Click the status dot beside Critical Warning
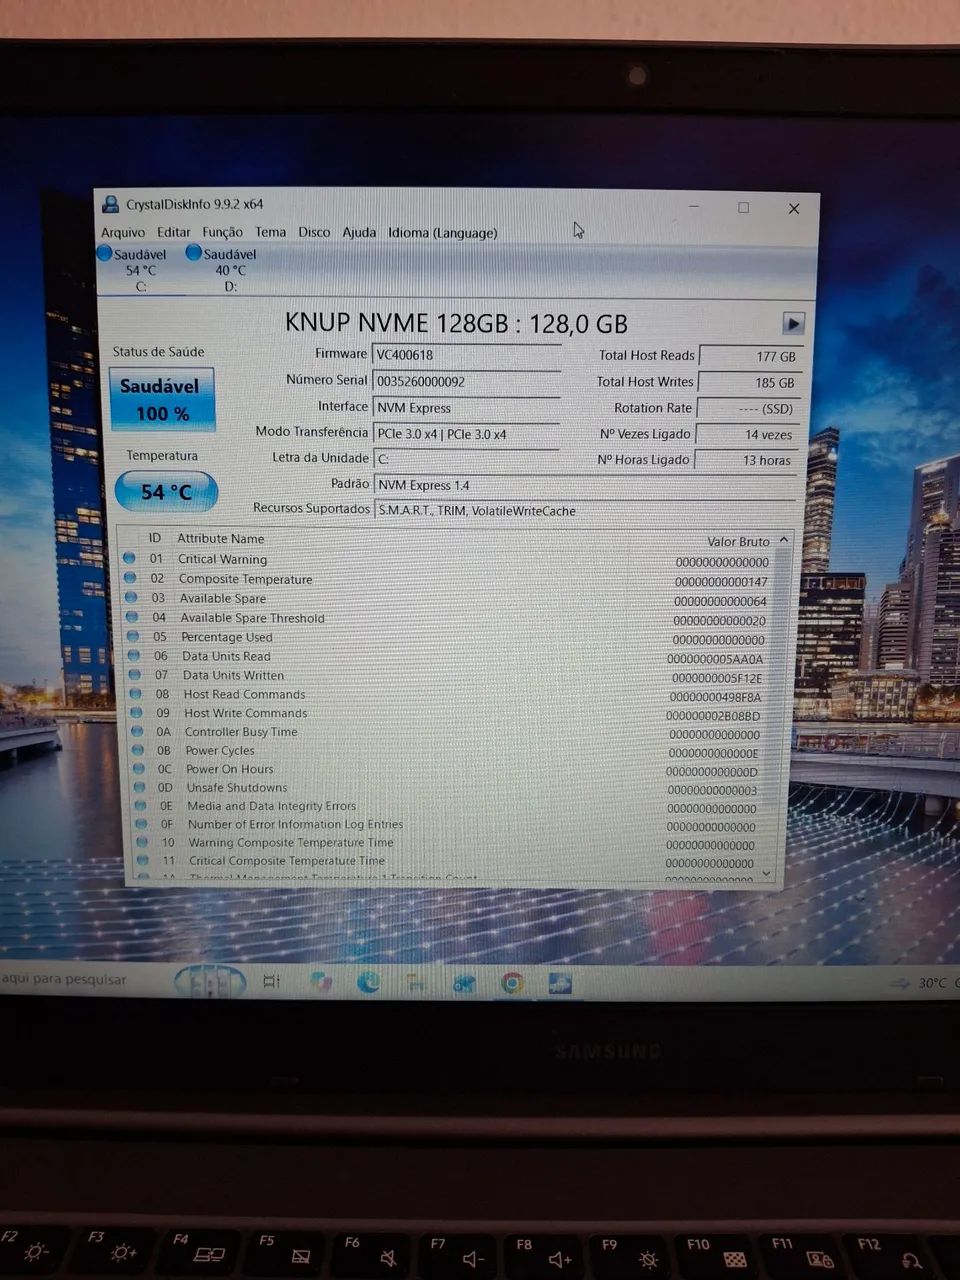960x1280 pixels. point(129,558)
